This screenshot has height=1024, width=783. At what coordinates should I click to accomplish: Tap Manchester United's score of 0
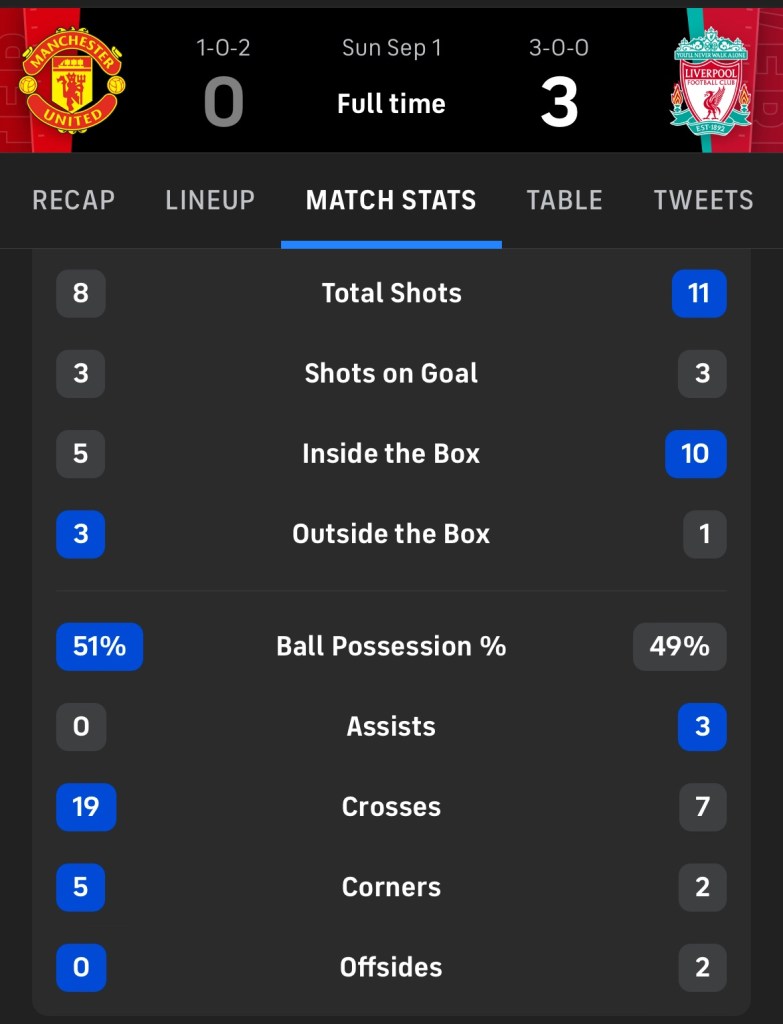pos(224,103)
